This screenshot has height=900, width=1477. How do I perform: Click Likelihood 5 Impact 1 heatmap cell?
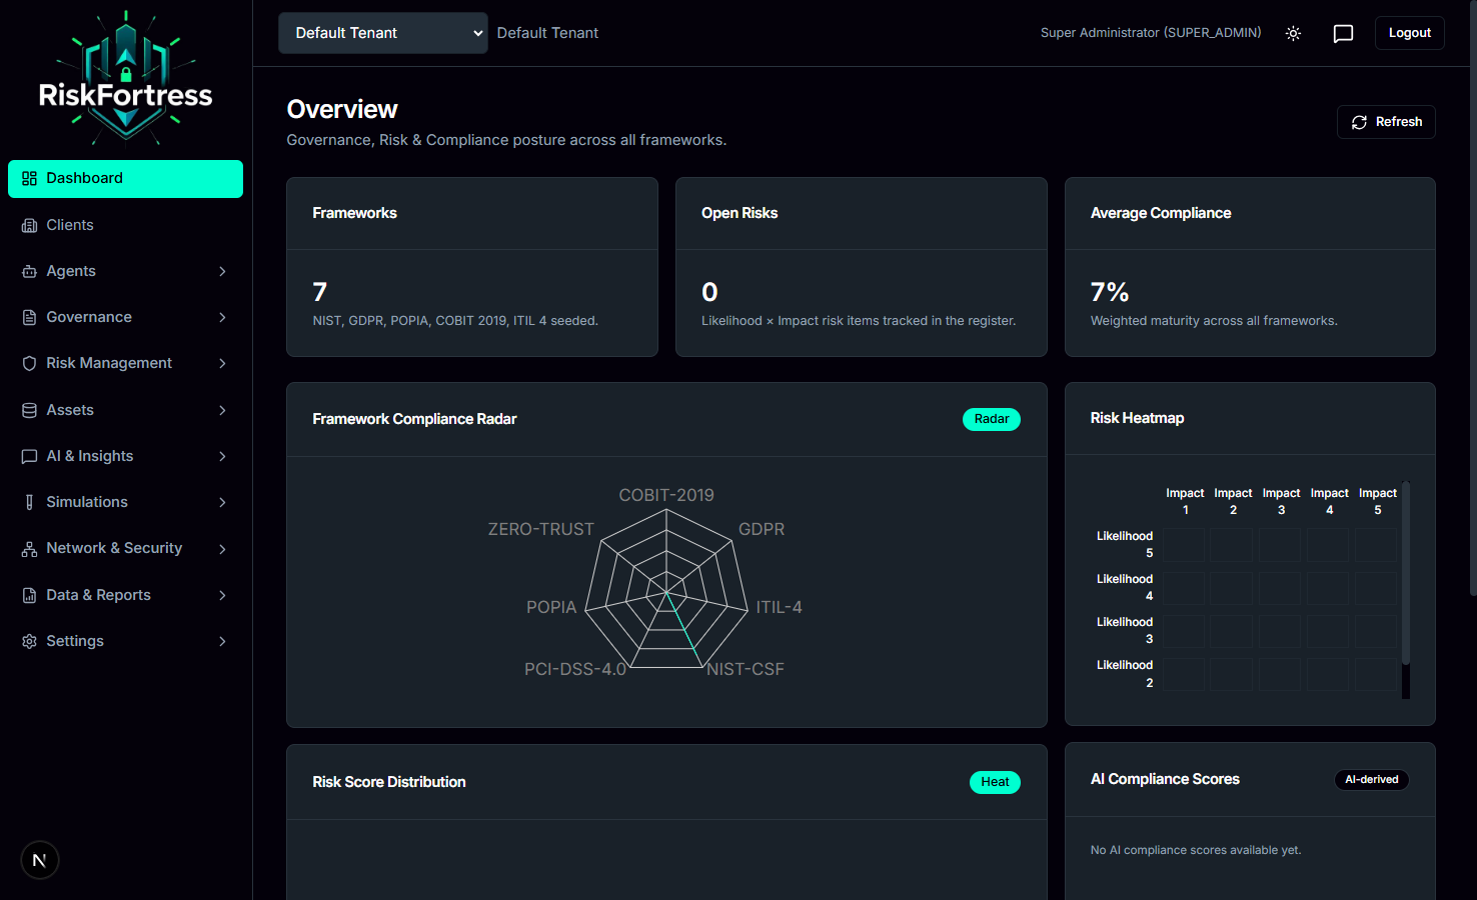1184,545
